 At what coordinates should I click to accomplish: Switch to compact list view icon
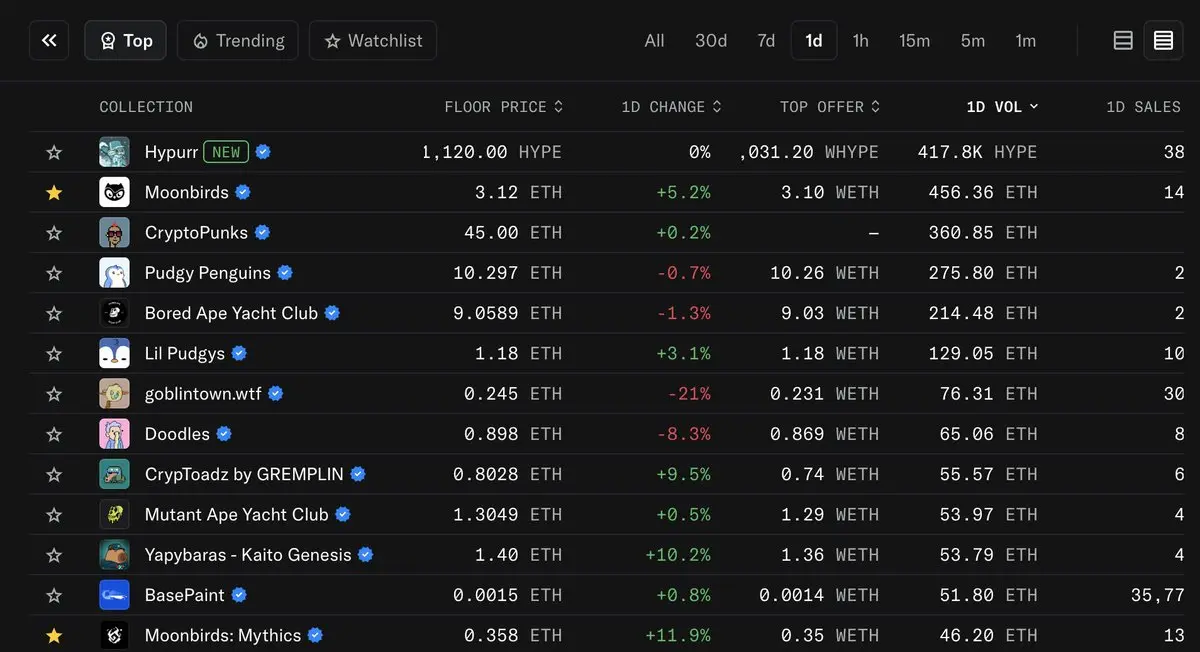[1123, 41]
